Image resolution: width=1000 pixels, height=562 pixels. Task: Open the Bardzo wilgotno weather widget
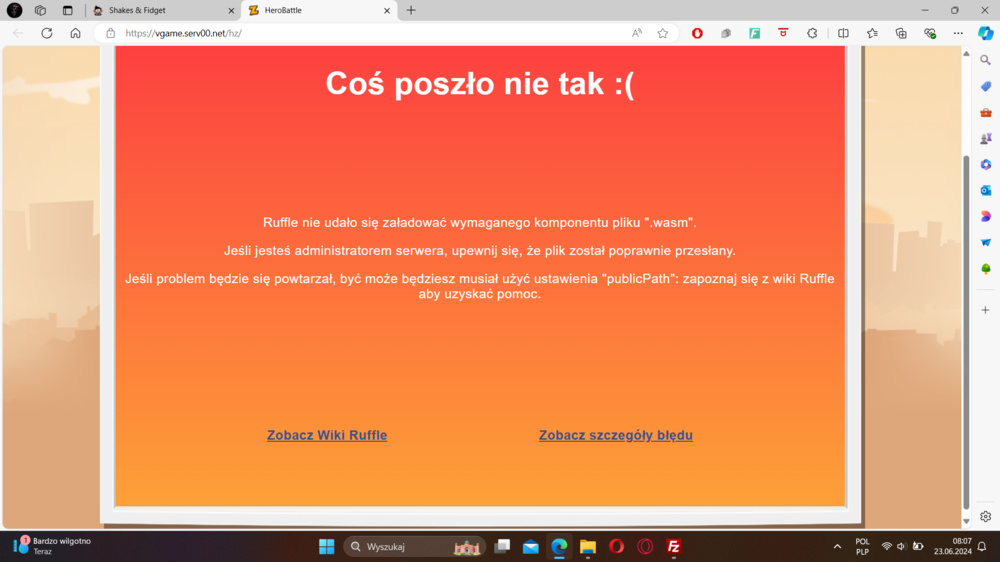point(52,546)
